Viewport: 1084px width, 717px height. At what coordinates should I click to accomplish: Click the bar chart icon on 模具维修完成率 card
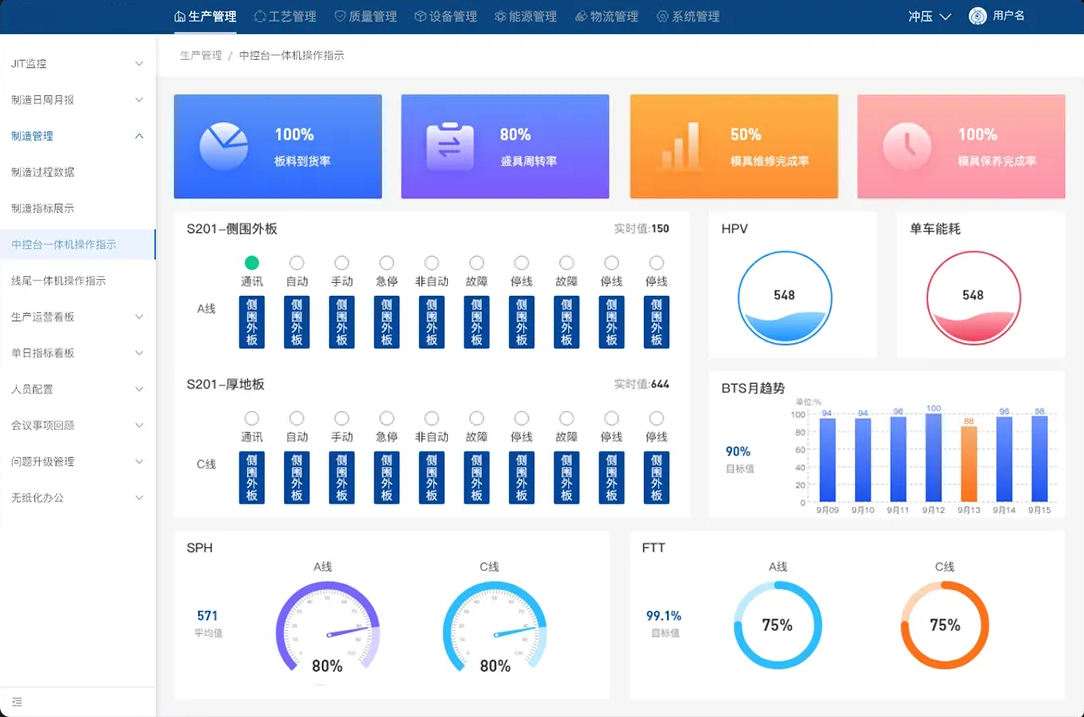tap(679, 147)
